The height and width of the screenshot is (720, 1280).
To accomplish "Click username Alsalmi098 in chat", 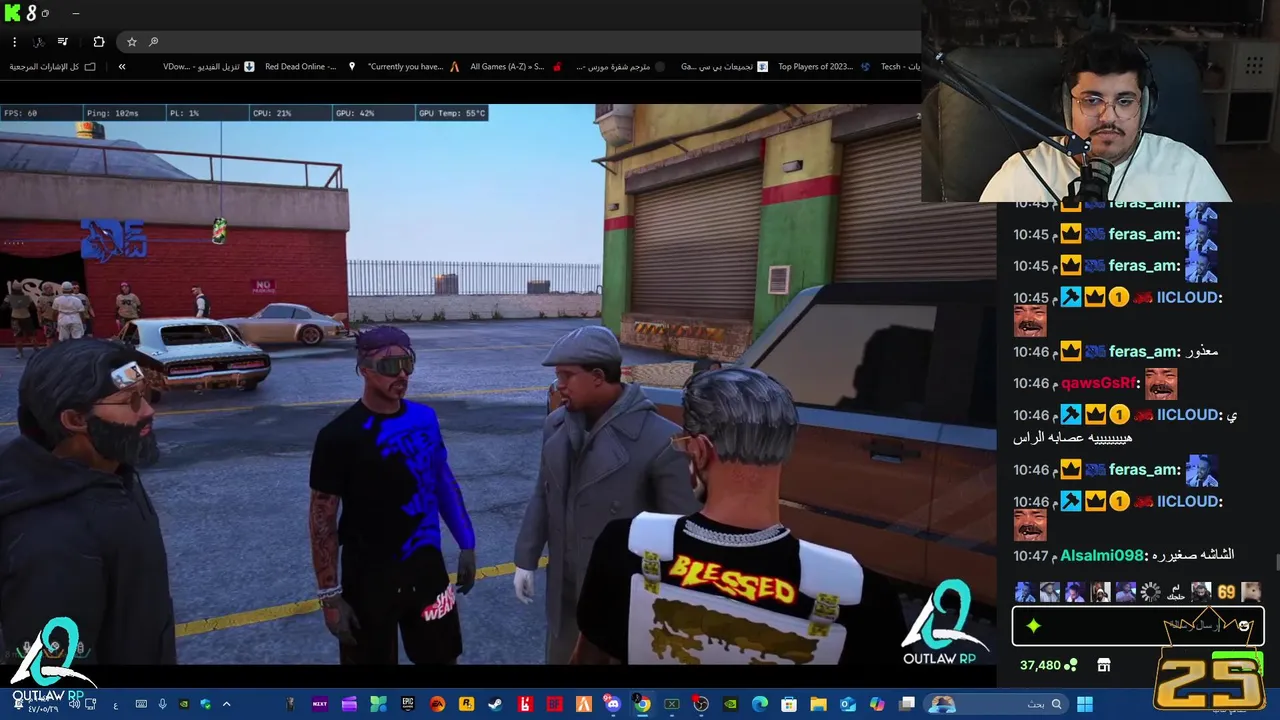I will click(1101, 555).
